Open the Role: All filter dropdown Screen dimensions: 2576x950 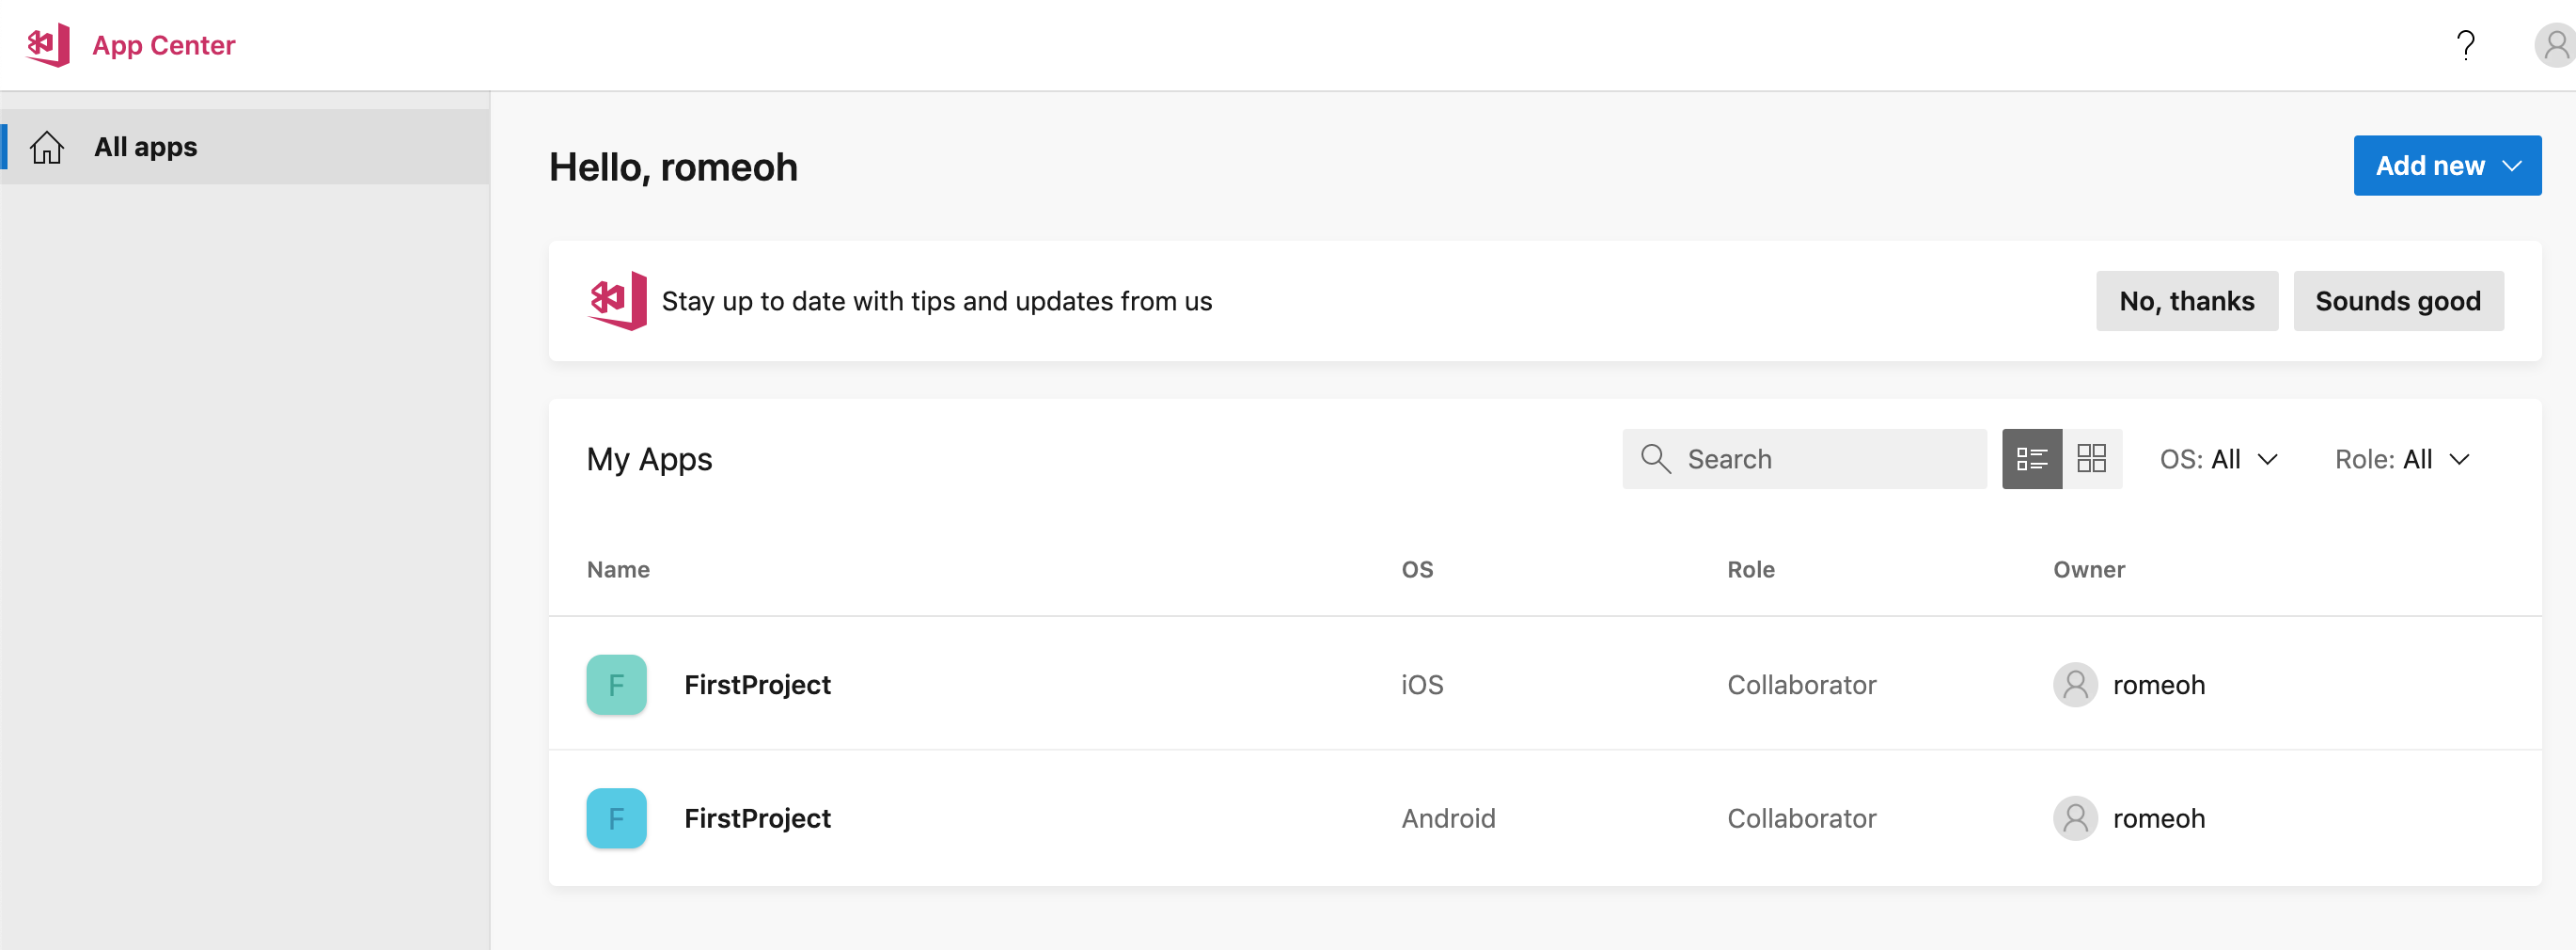2401,459
